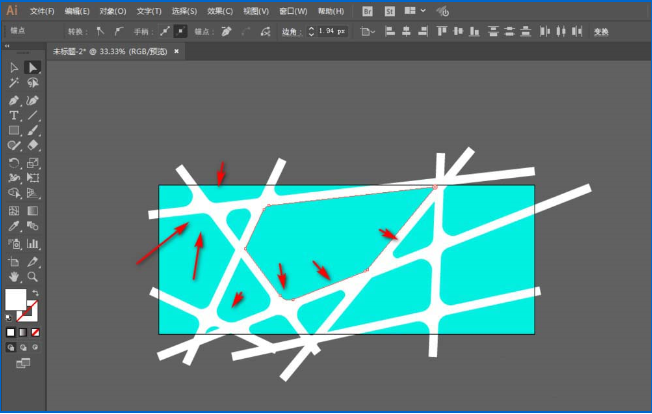Convert selected anchor to corner point
This screenshot has height=414, width=652.
100,31
